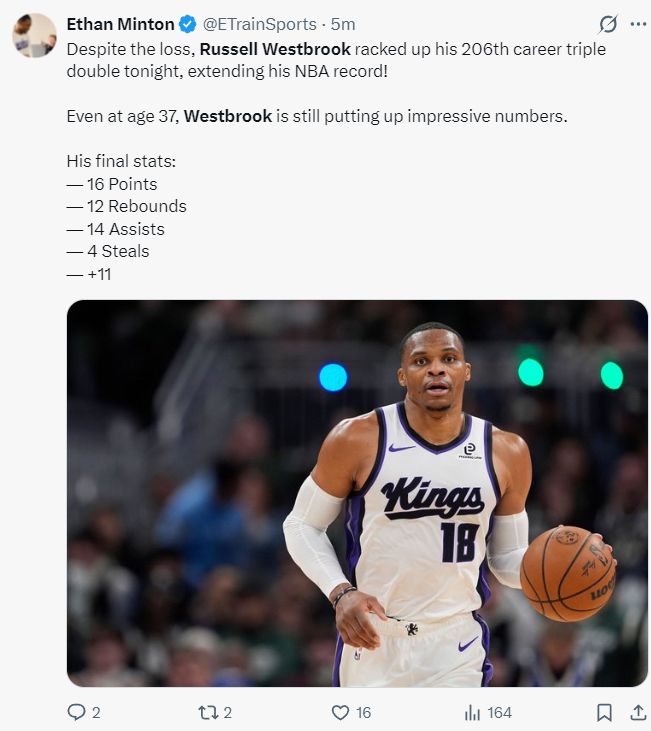Open the Westbrook Kings photo
Screen dimensions: 651x731
tap(357, 493)
